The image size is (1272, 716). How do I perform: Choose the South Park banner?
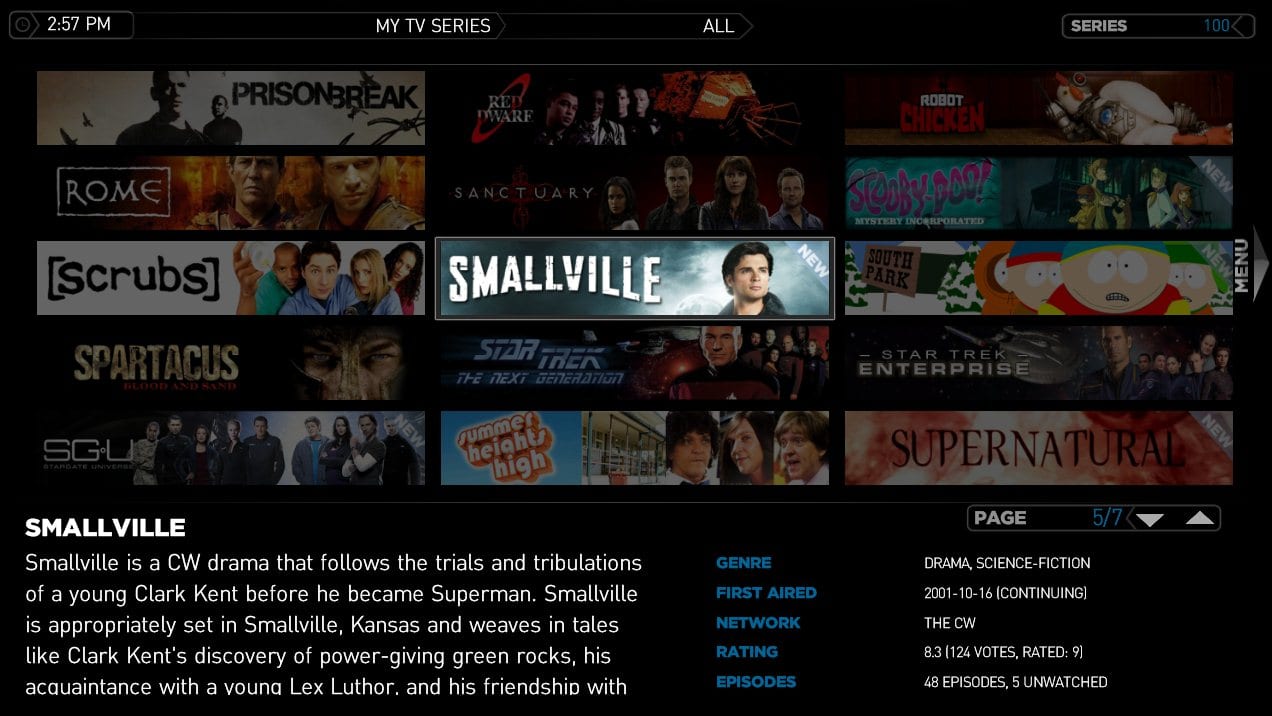coord(1039,278)
